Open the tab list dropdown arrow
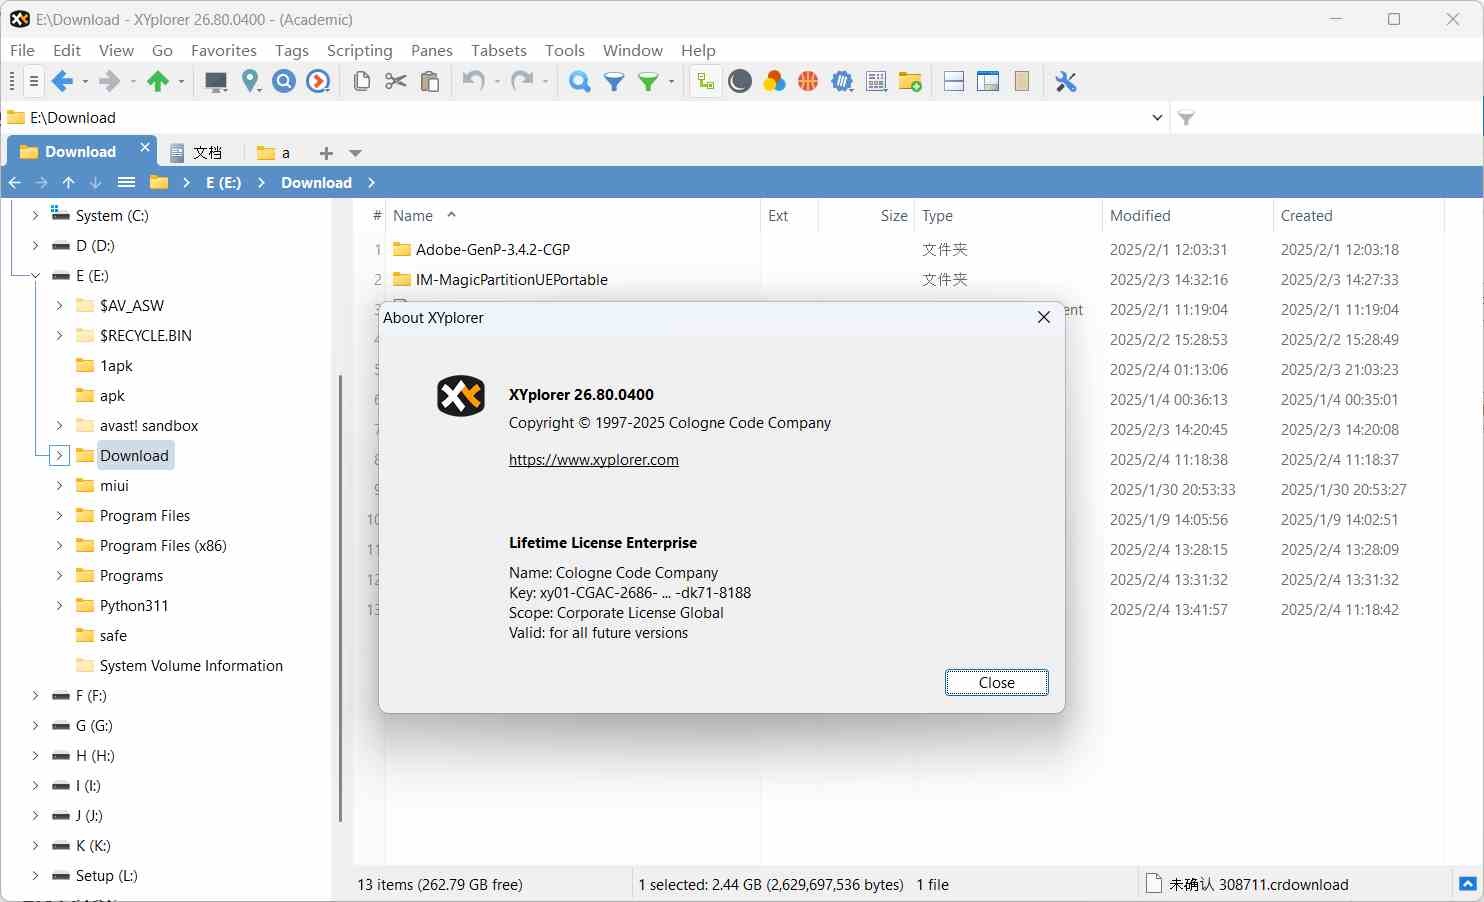This screenshot has width=1484, height=902. point(355,153)
